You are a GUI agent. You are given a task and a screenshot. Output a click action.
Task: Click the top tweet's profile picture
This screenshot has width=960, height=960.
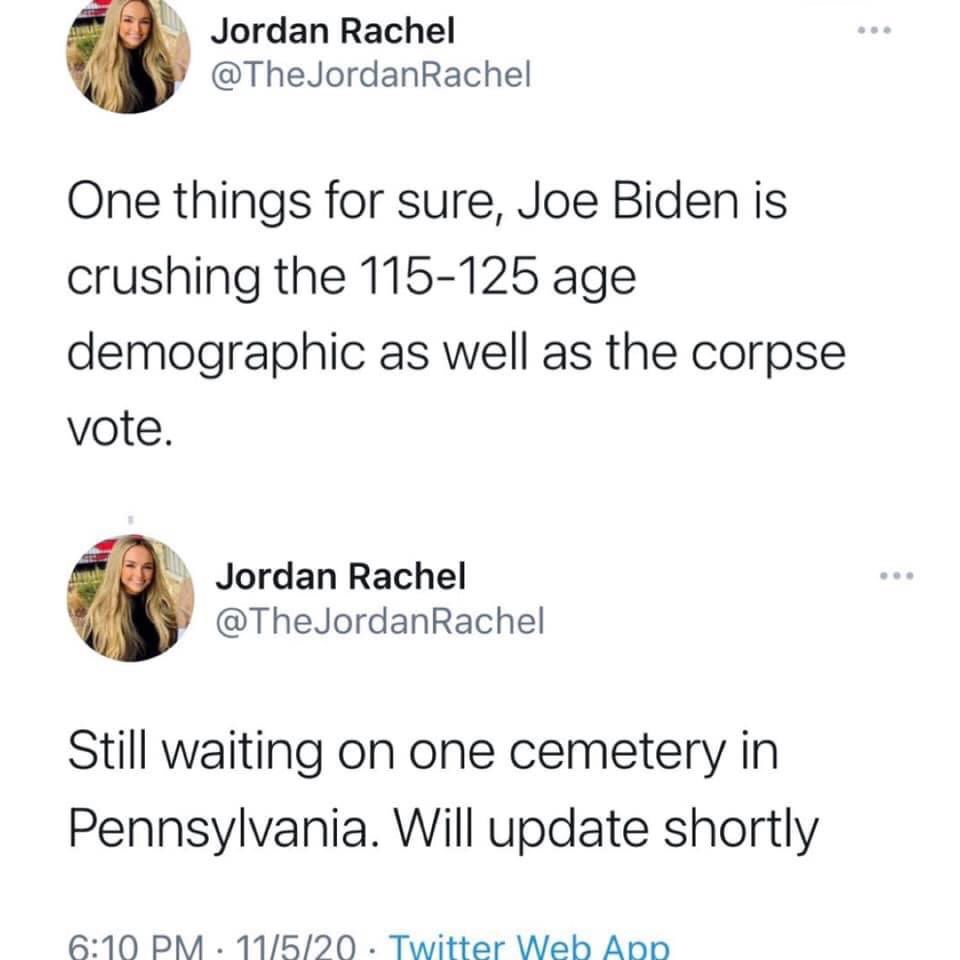tap(127, 54)
